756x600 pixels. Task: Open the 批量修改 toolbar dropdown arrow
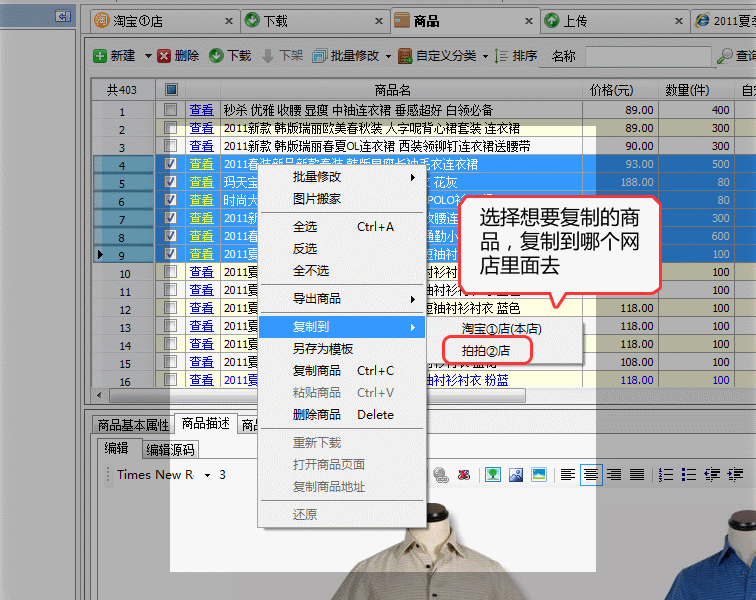pos(389,56)
